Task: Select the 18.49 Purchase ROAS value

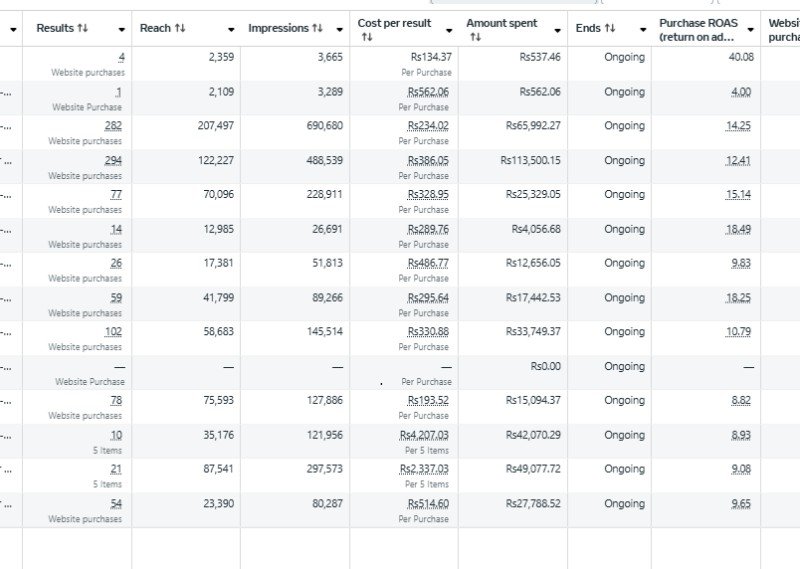Action: pos(739,229)
